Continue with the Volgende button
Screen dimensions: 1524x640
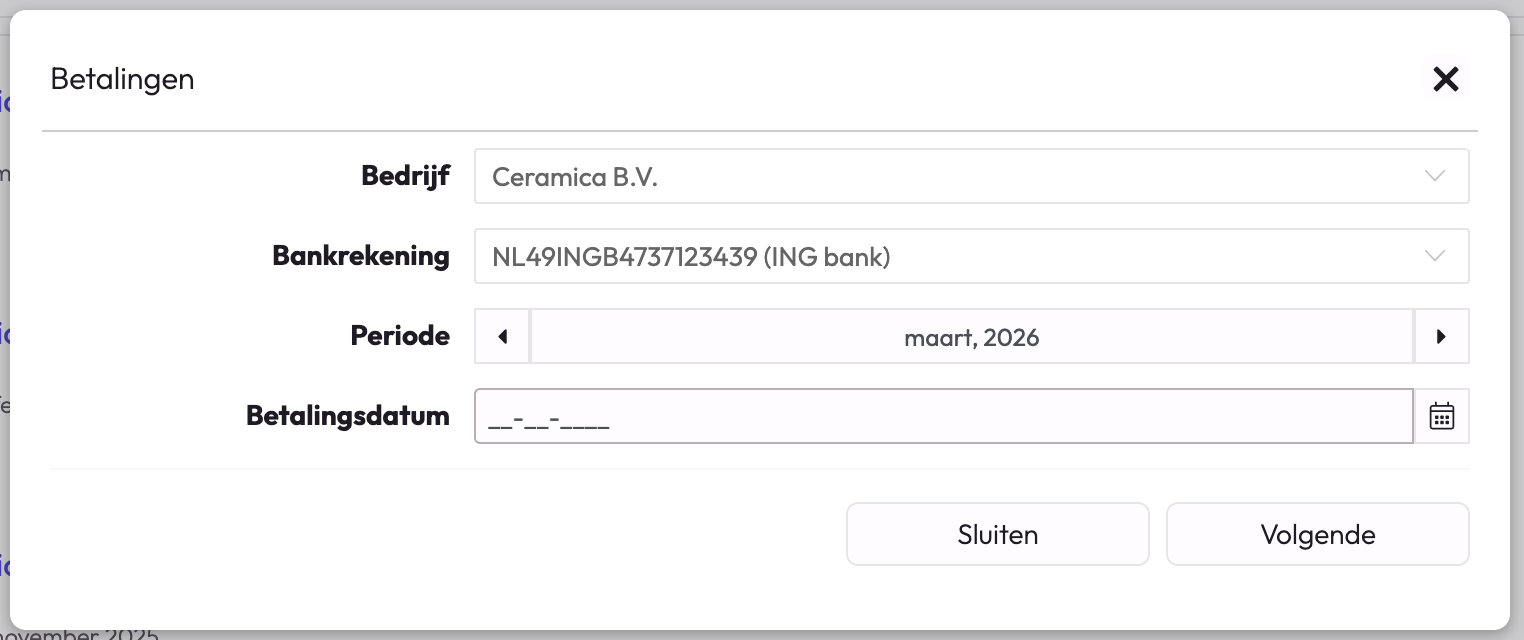(1317, 534)
